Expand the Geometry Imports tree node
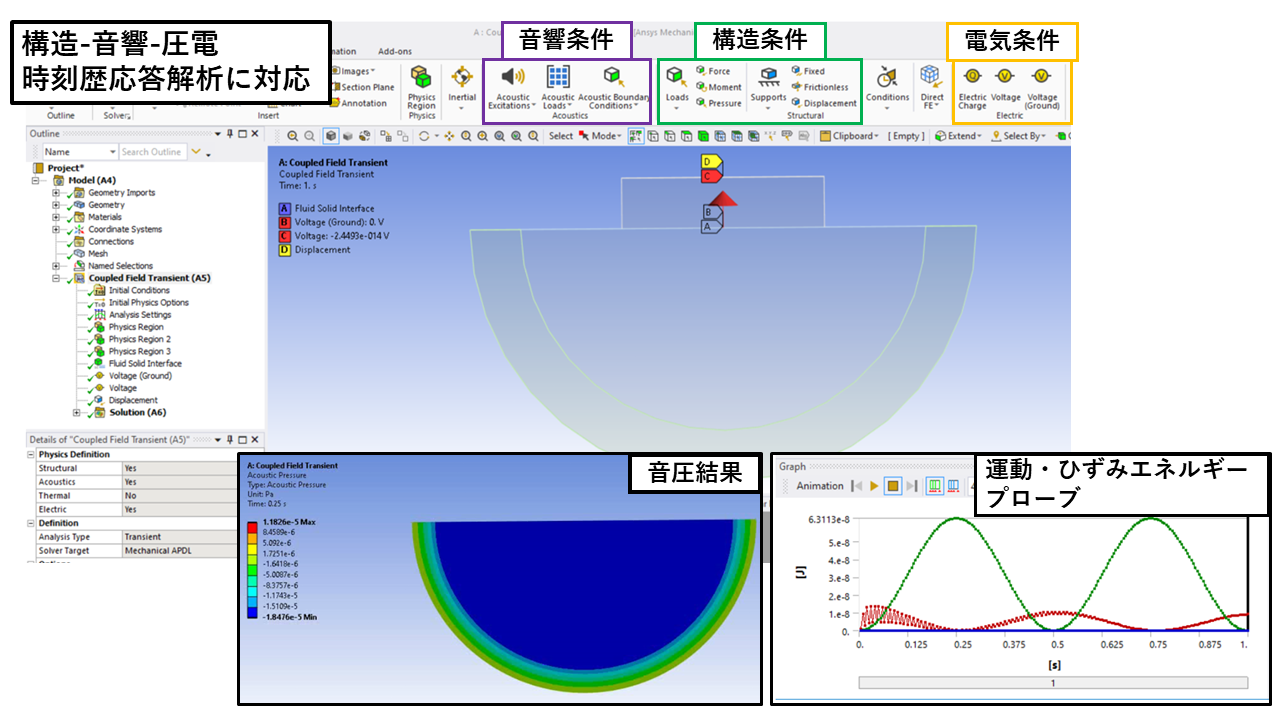The image size is (1280, 720). pos(56,193)
